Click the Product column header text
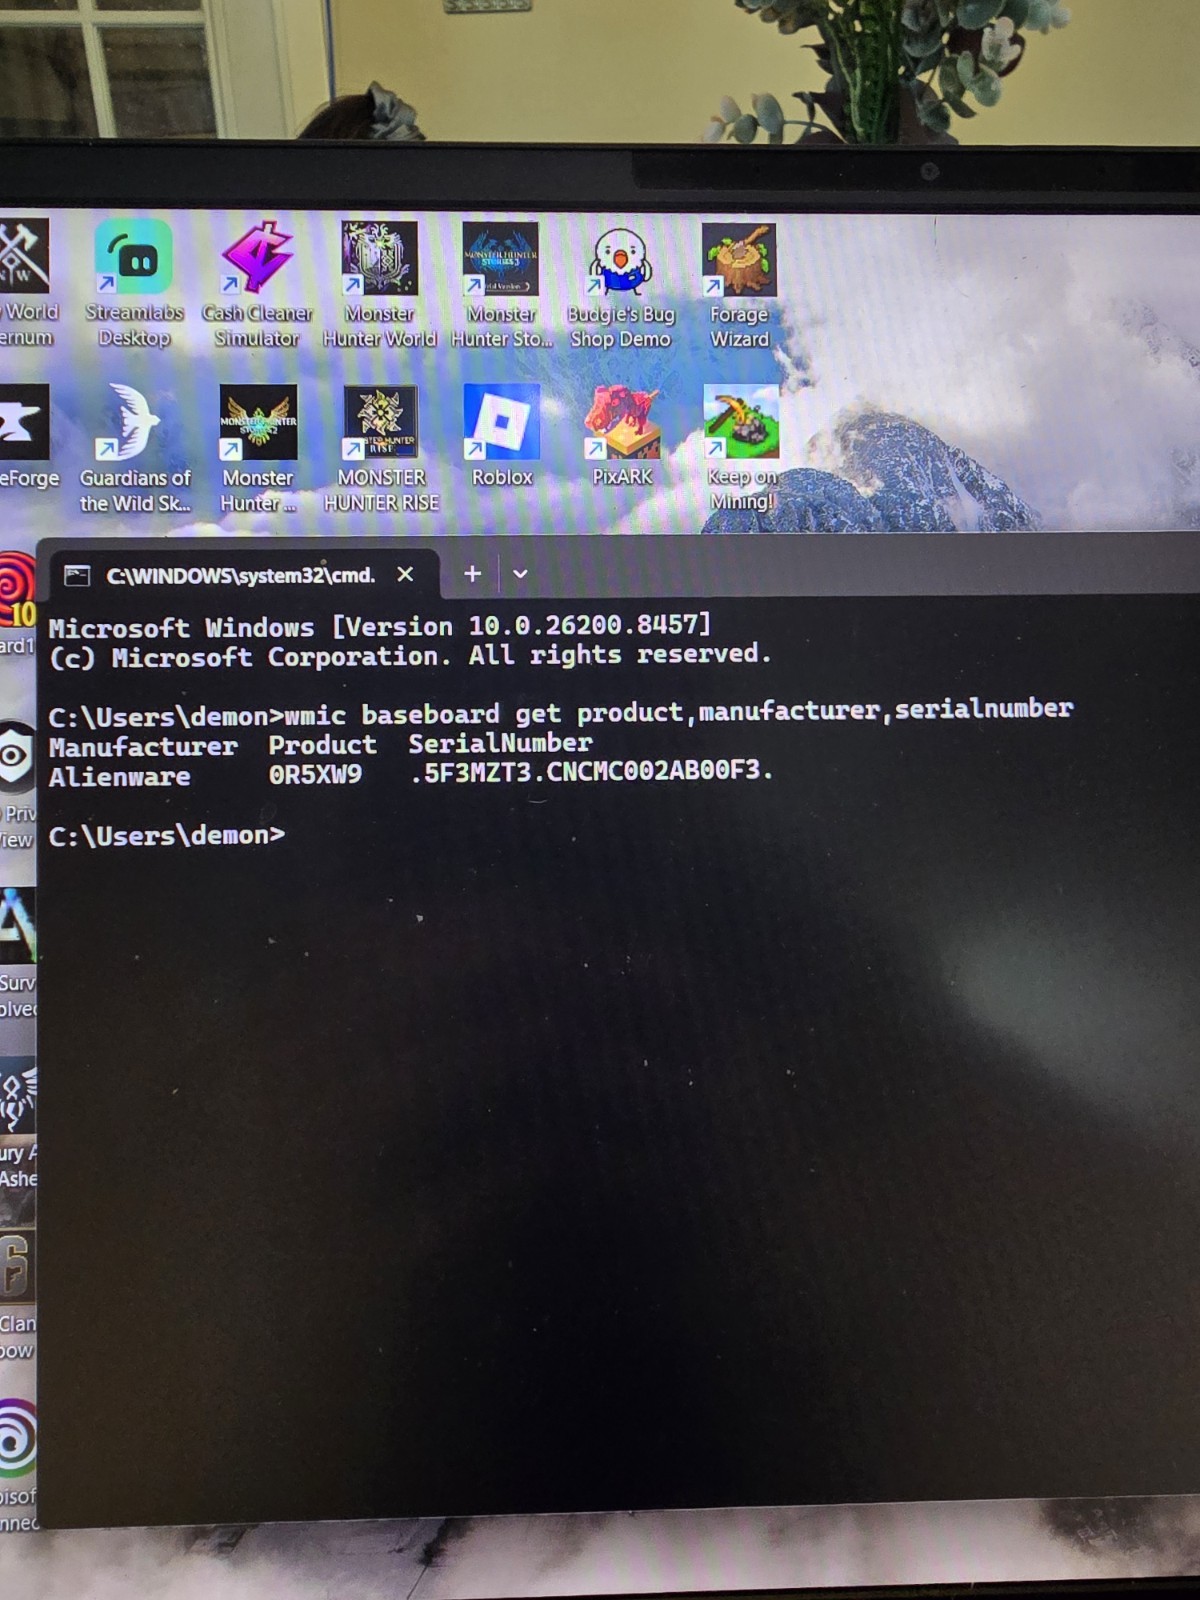 tap(322, 745)
